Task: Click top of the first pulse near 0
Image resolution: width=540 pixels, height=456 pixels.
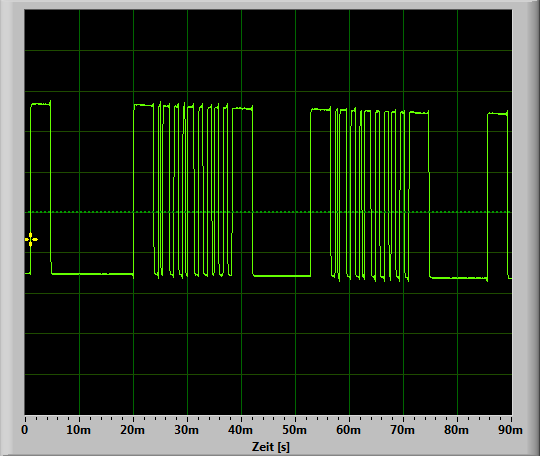Action: (x=41, y=104)
